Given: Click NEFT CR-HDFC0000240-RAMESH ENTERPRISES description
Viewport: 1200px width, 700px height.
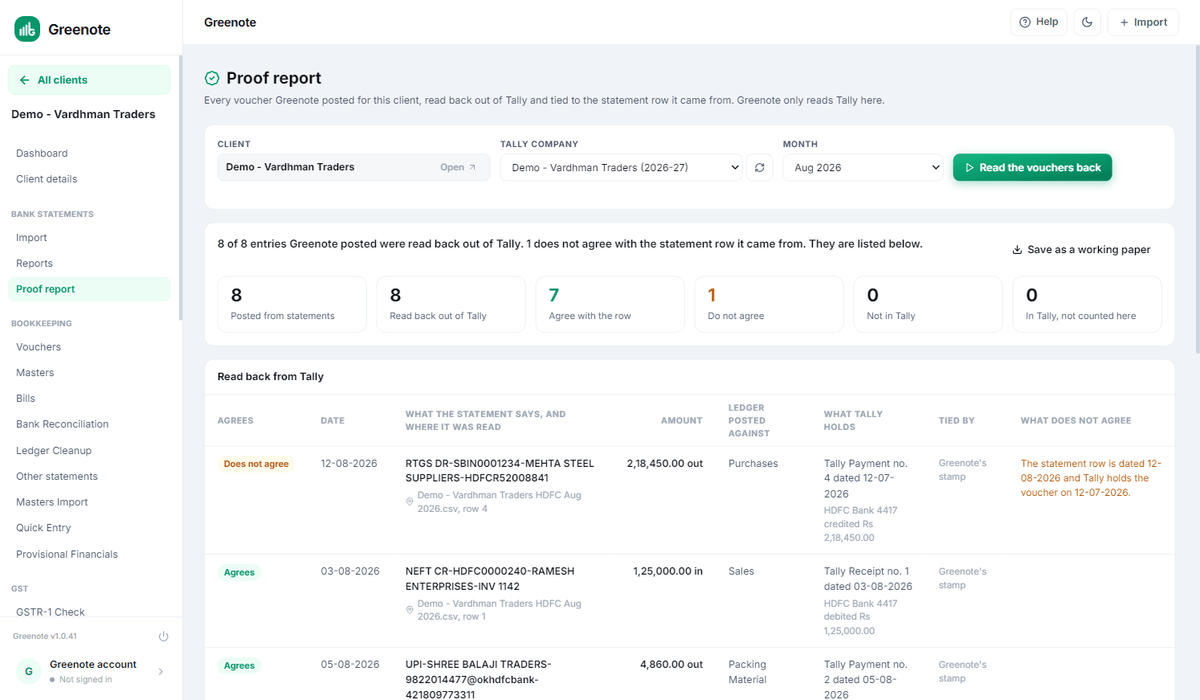Looking at the screenshot, I should tap(492, 579).
